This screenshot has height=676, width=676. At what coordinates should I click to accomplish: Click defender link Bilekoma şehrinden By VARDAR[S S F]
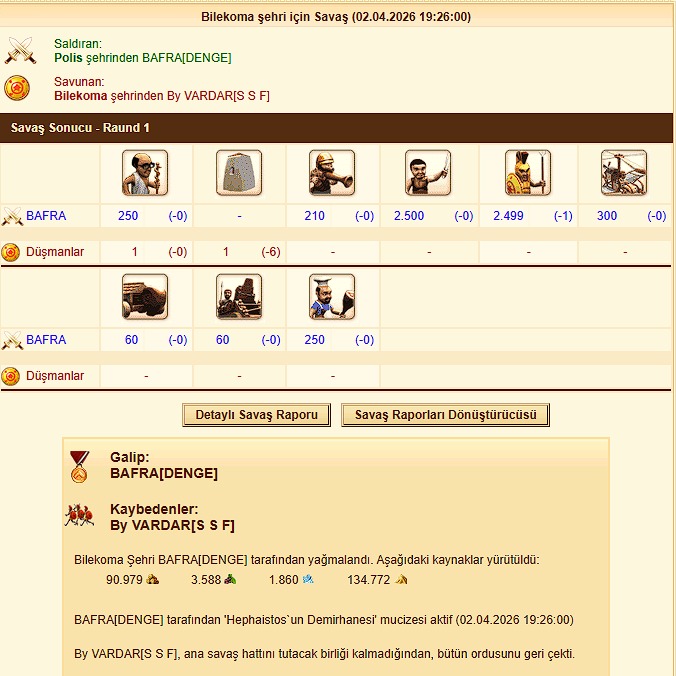pyautogui.click(x=162, y=96)
